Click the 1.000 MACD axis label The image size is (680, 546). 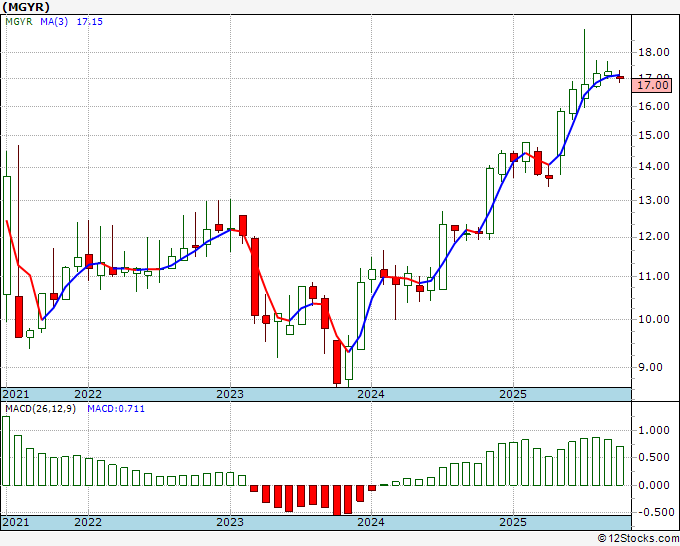coord(654,430)
